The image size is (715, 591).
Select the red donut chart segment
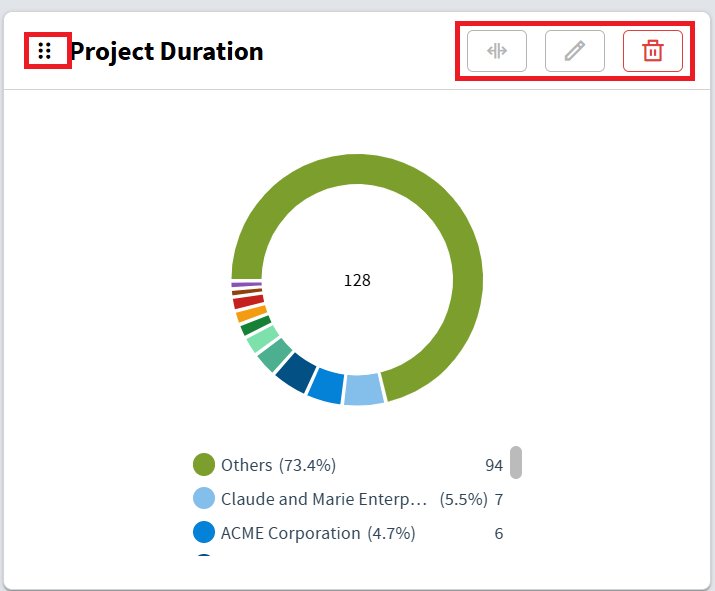click(248, 301)
